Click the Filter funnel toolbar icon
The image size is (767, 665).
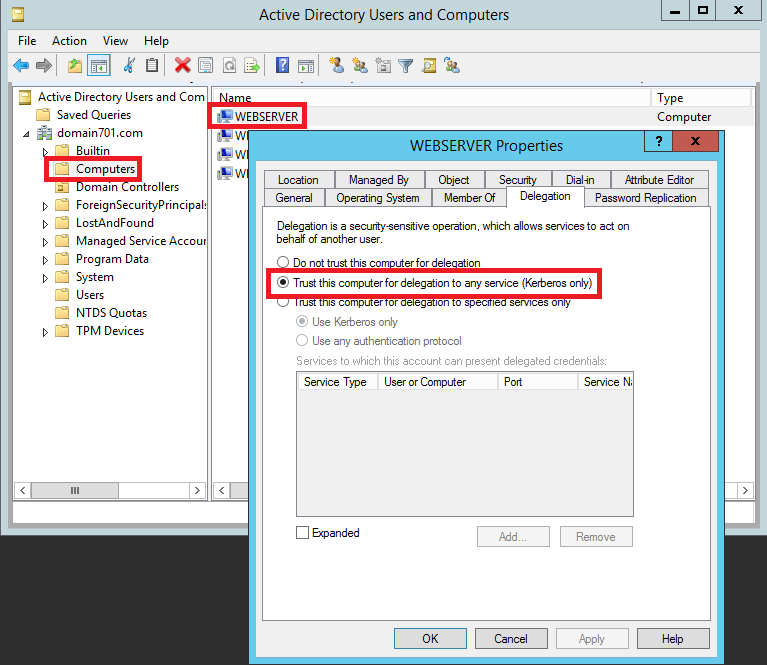click(406, 66)
